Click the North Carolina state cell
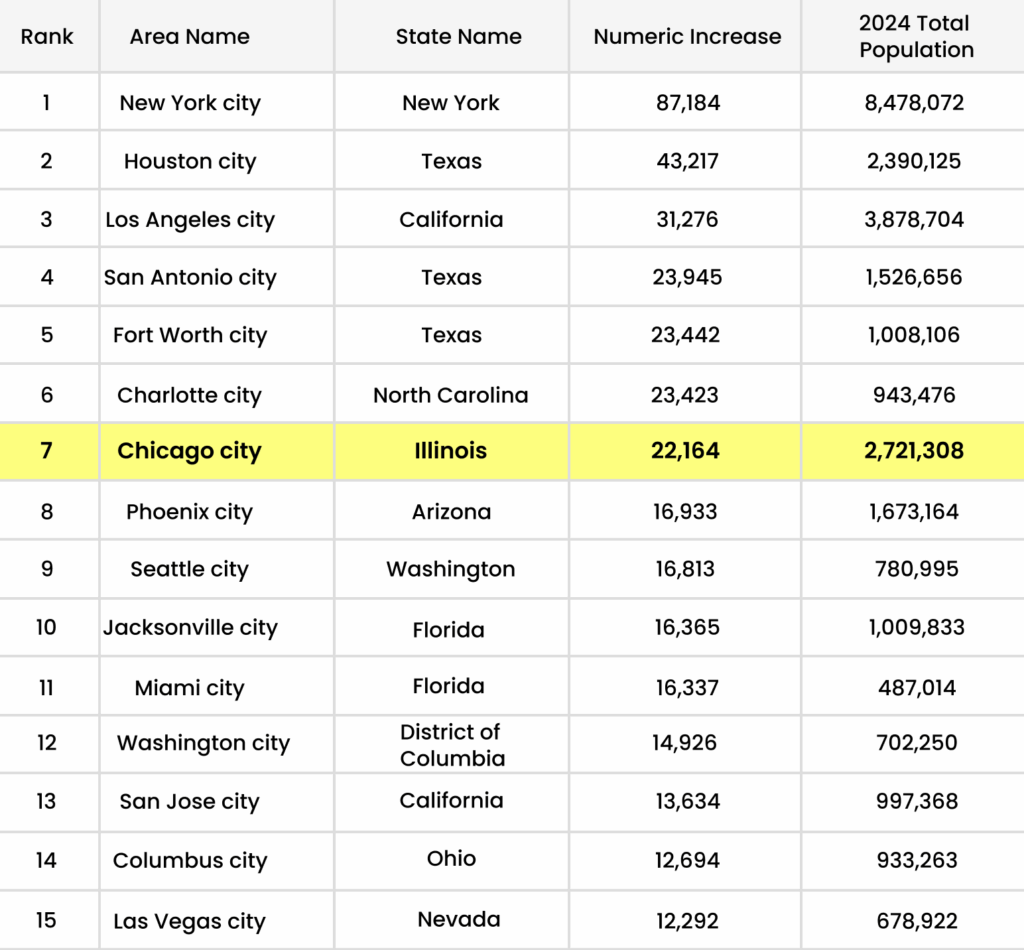This screenshot has width=1024, height=950. coord(451,395)
